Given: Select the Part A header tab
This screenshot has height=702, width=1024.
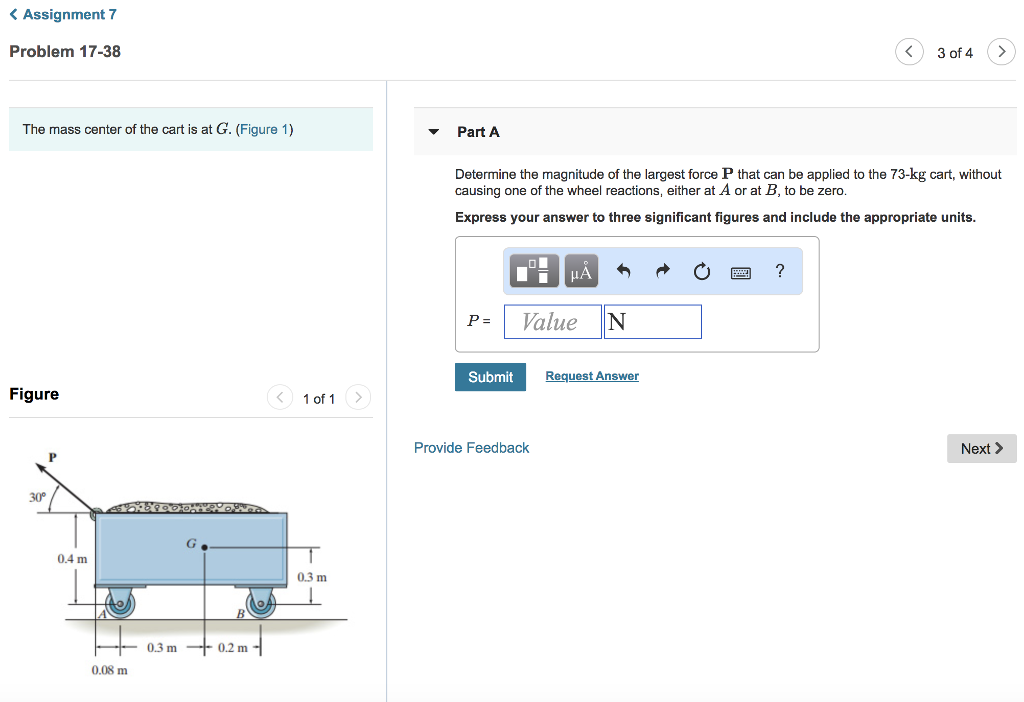Looking at the screenshot, I should click(x=478, y=131).
